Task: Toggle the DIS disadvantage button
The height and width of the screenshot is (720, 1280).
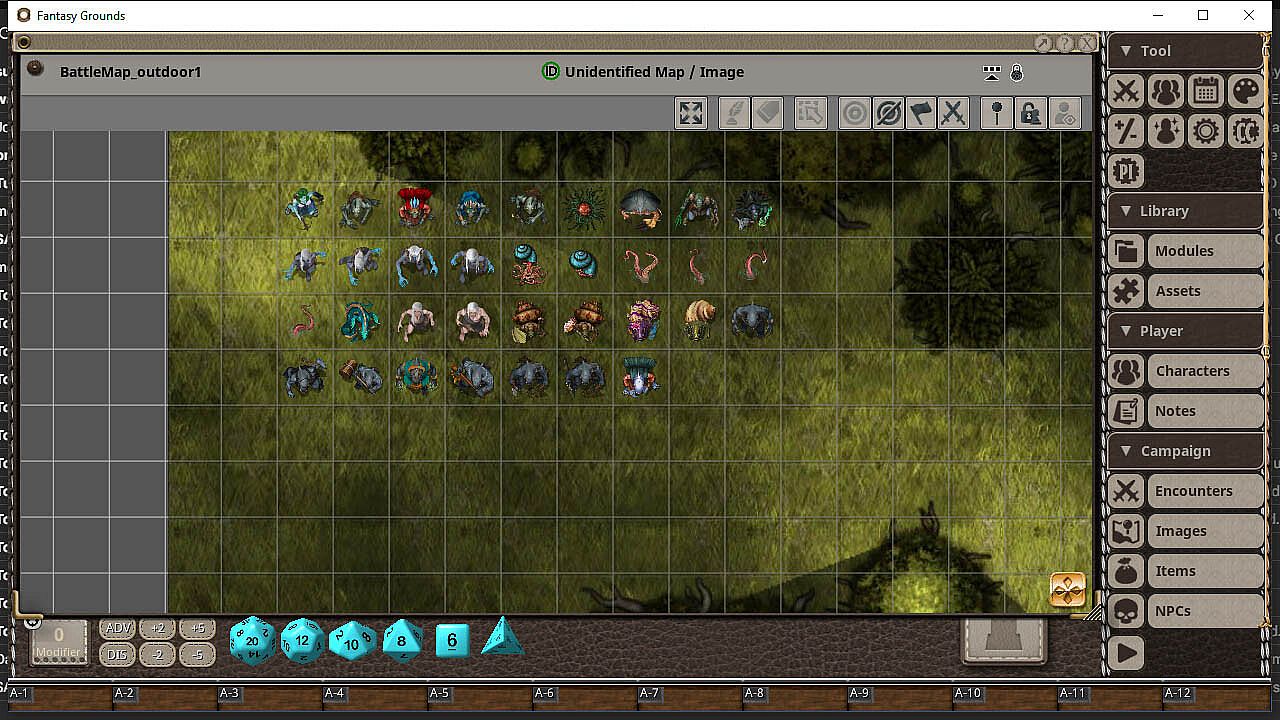Action: [x=118, y=655]
